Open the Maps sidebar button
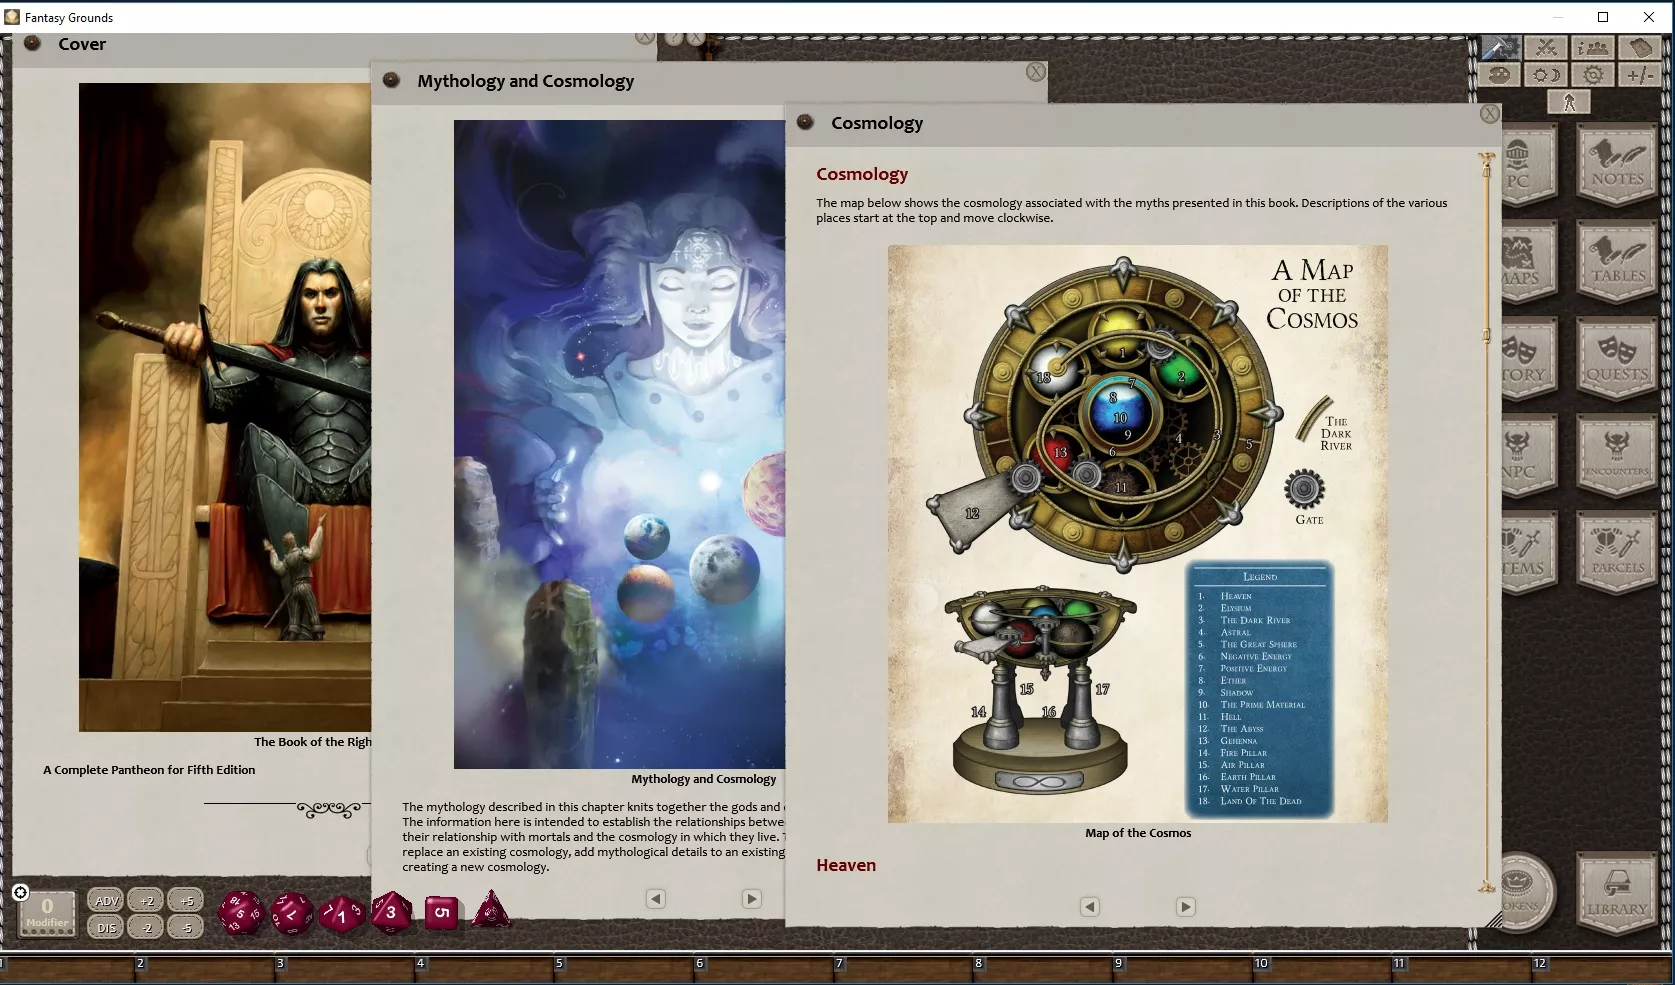The height and width of the screenshot is (985, 1675). coord(1528,263)
